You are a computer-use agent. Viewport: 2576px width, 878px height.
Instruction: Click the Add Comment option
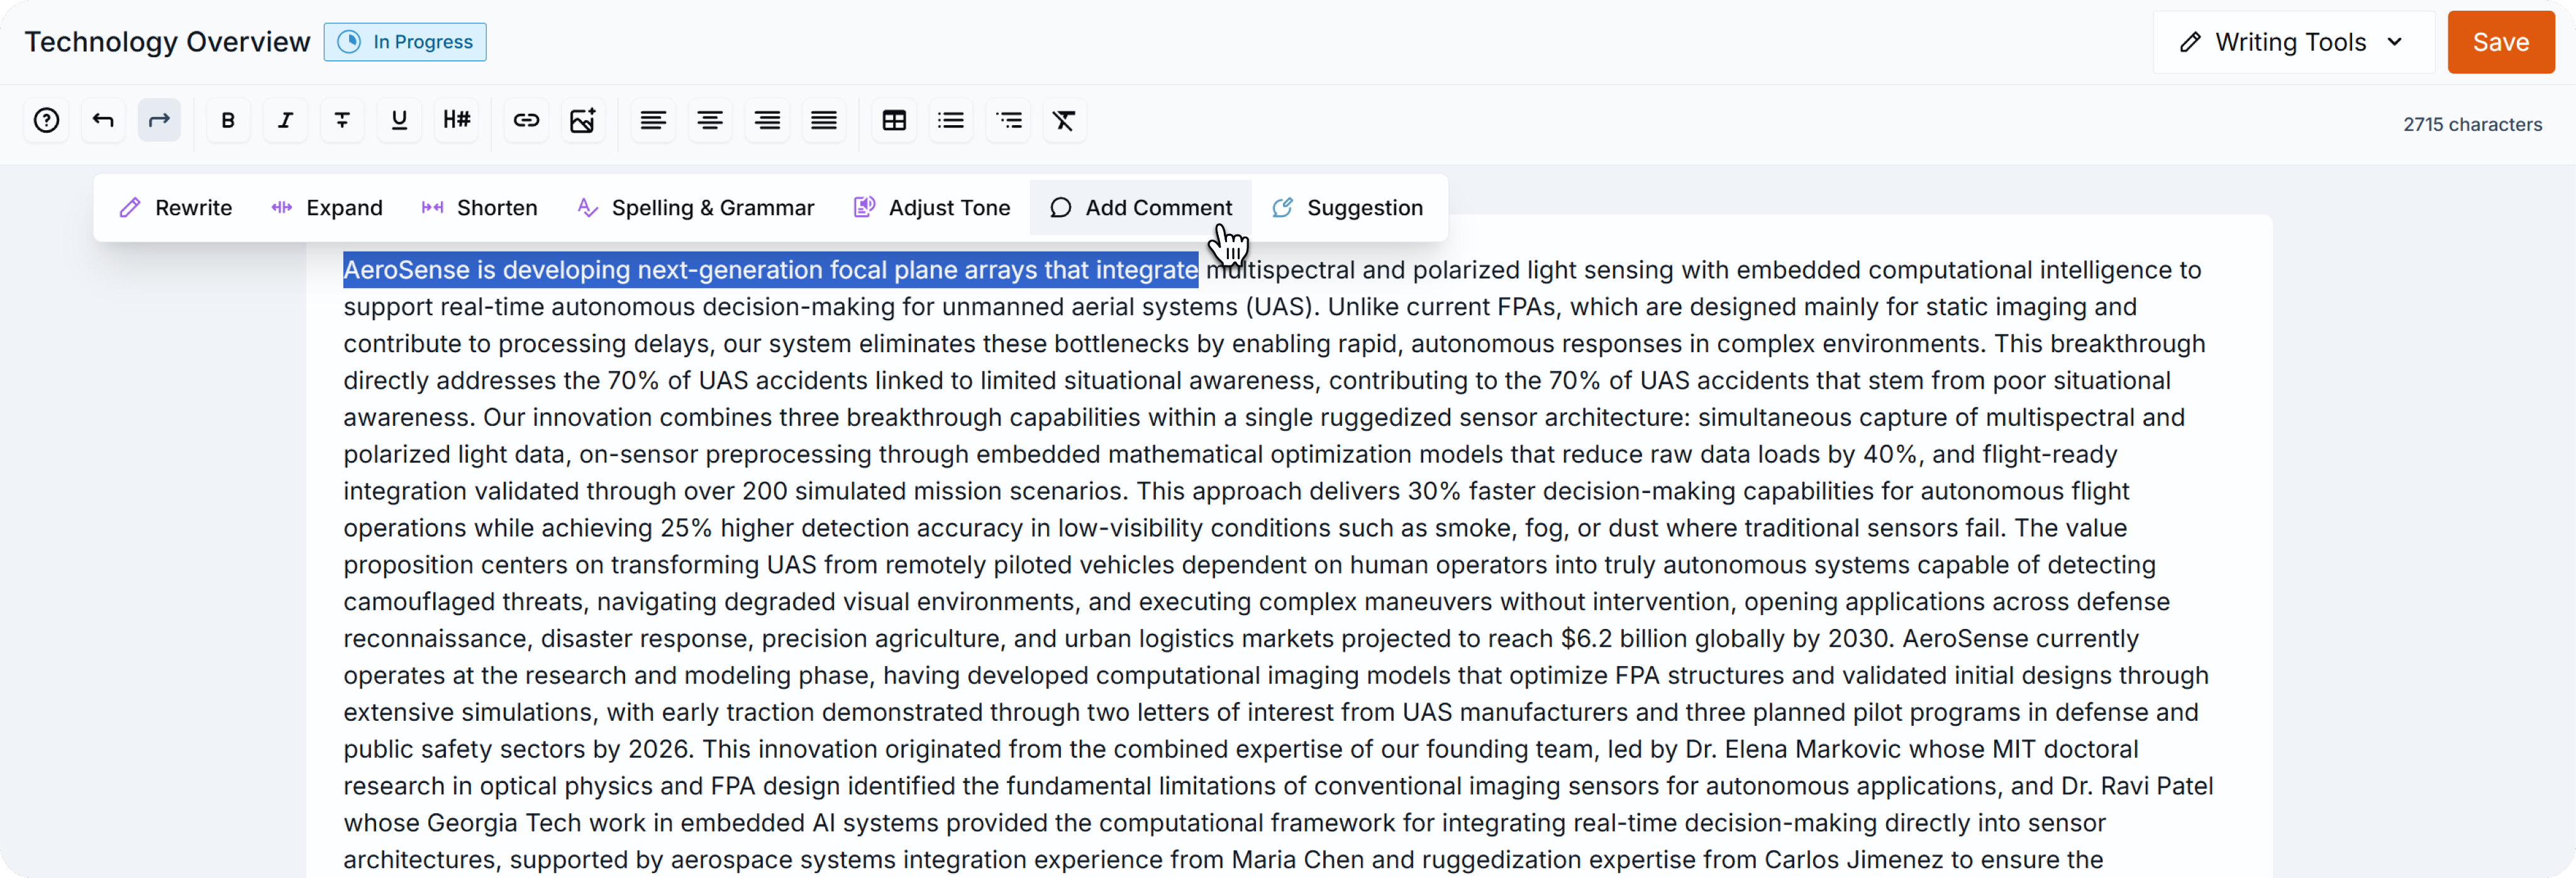pos(1140,208)
